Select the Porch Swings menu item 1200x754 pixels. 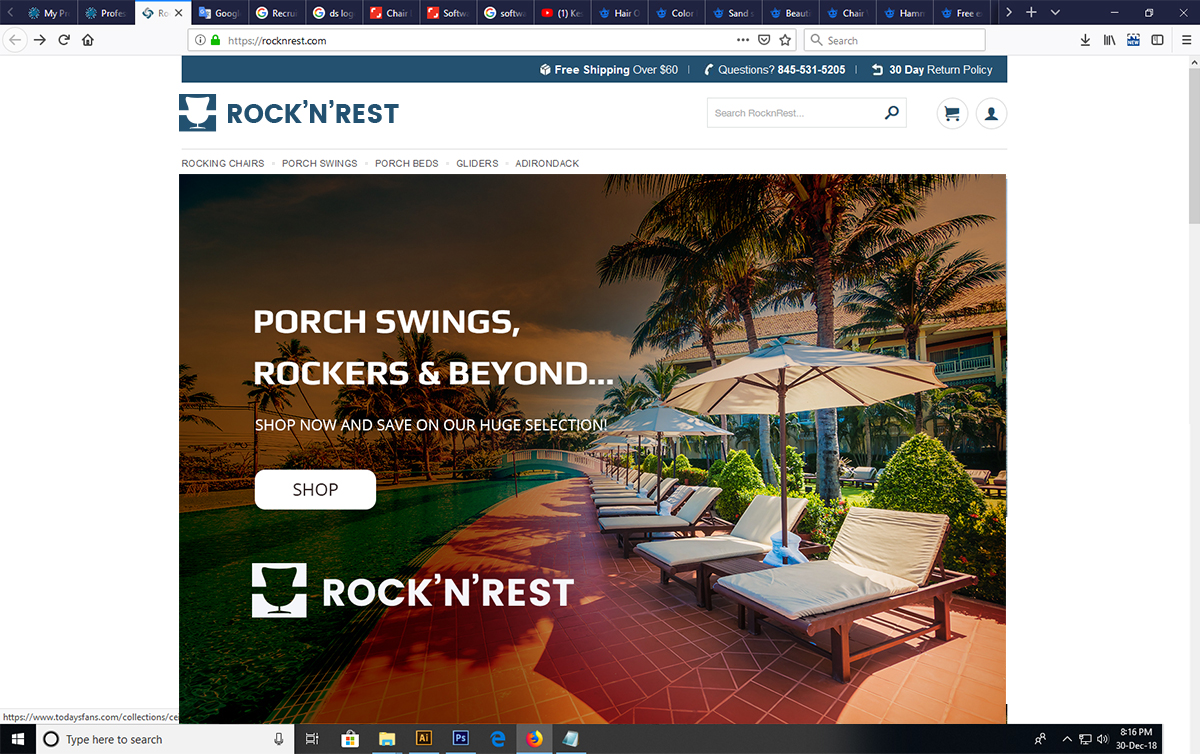pyautogui.click(x=319, y=163)
